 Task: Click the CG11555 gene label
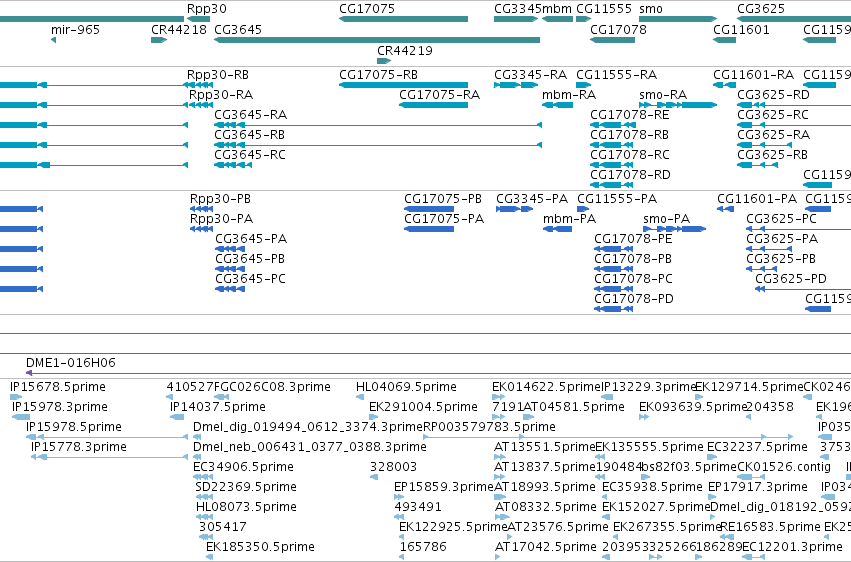604,9
